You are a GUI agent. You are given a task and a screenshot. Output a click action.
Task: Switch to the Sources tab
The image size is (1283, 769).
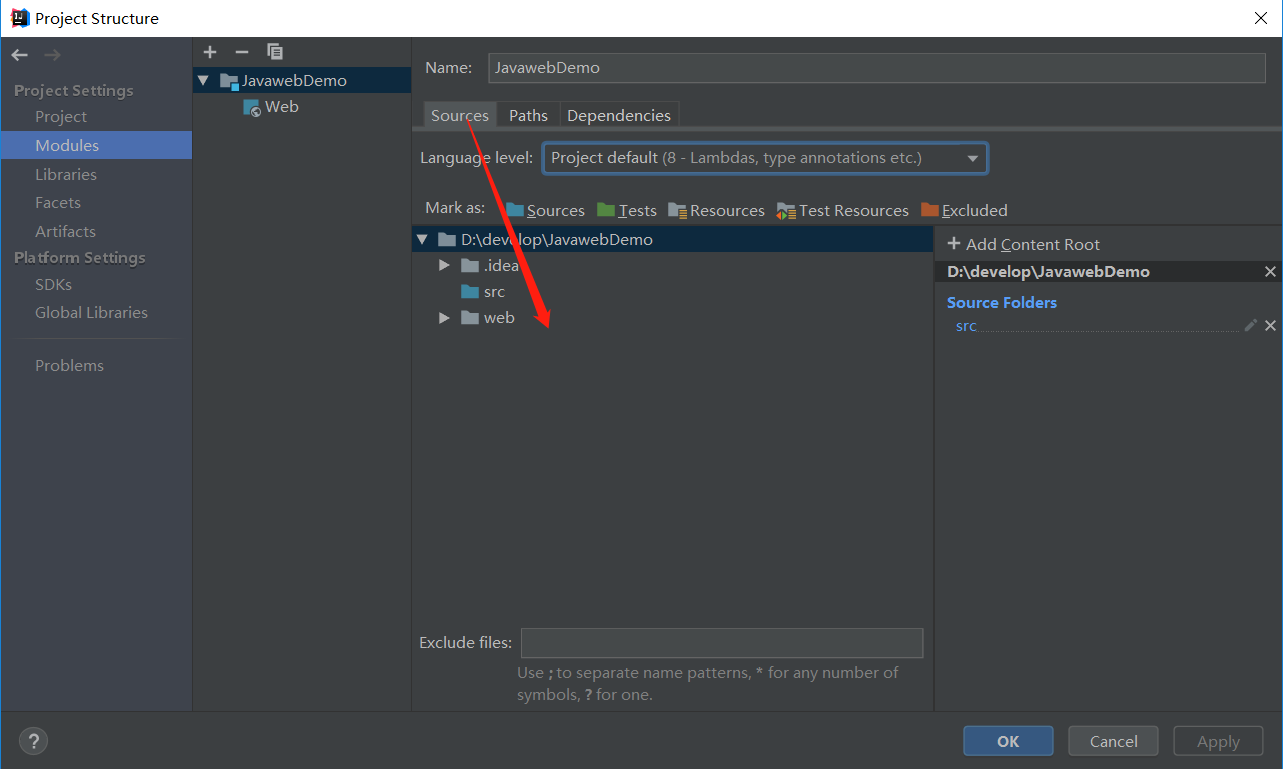pyautogui.click(x=460, y=115)
